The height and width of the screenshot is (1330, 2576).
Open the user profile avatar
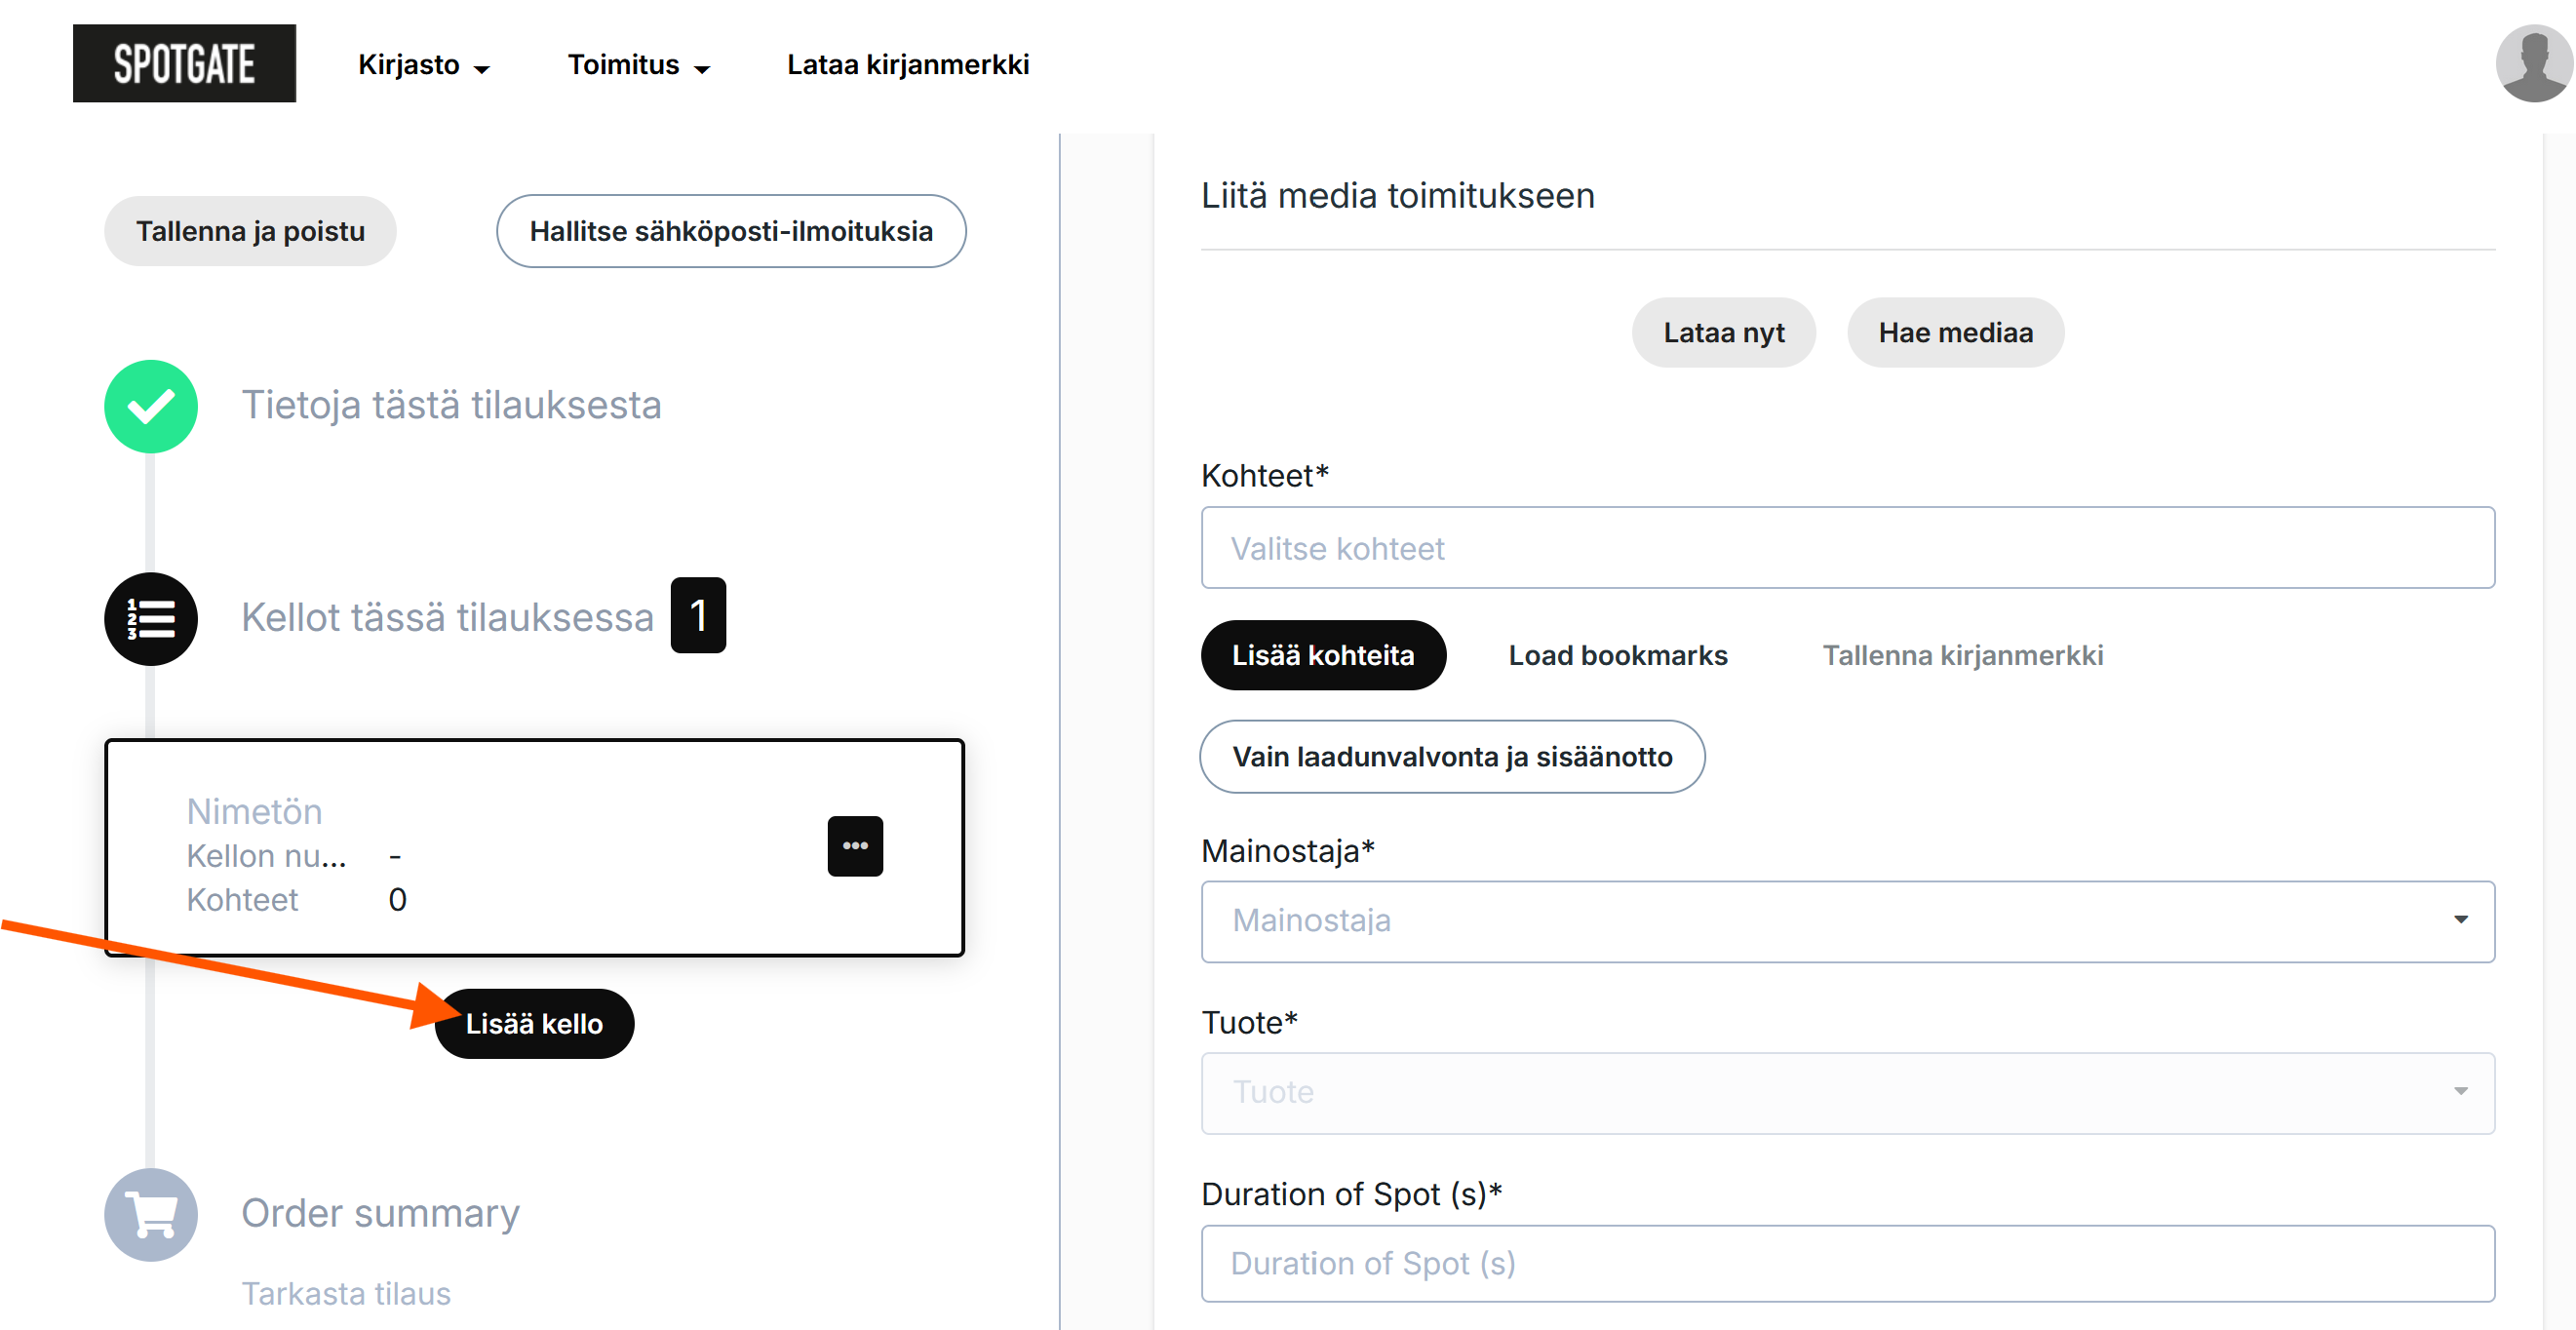[x=2532, y=64]
